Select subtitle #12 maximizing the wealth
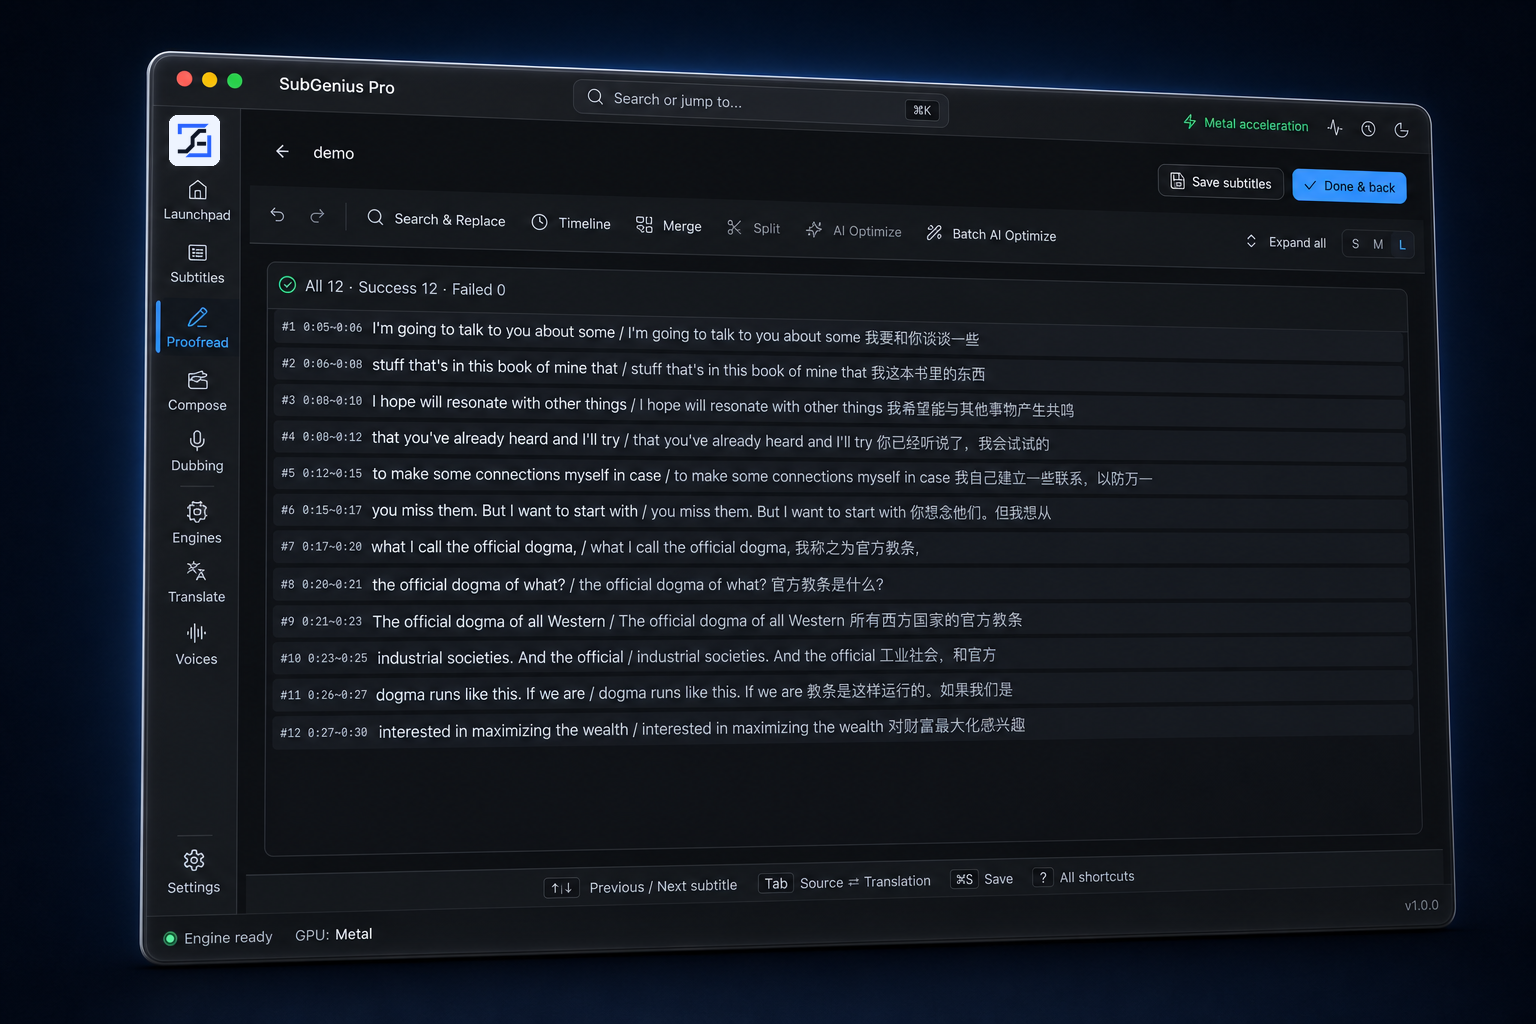 [x=843, y=729]
